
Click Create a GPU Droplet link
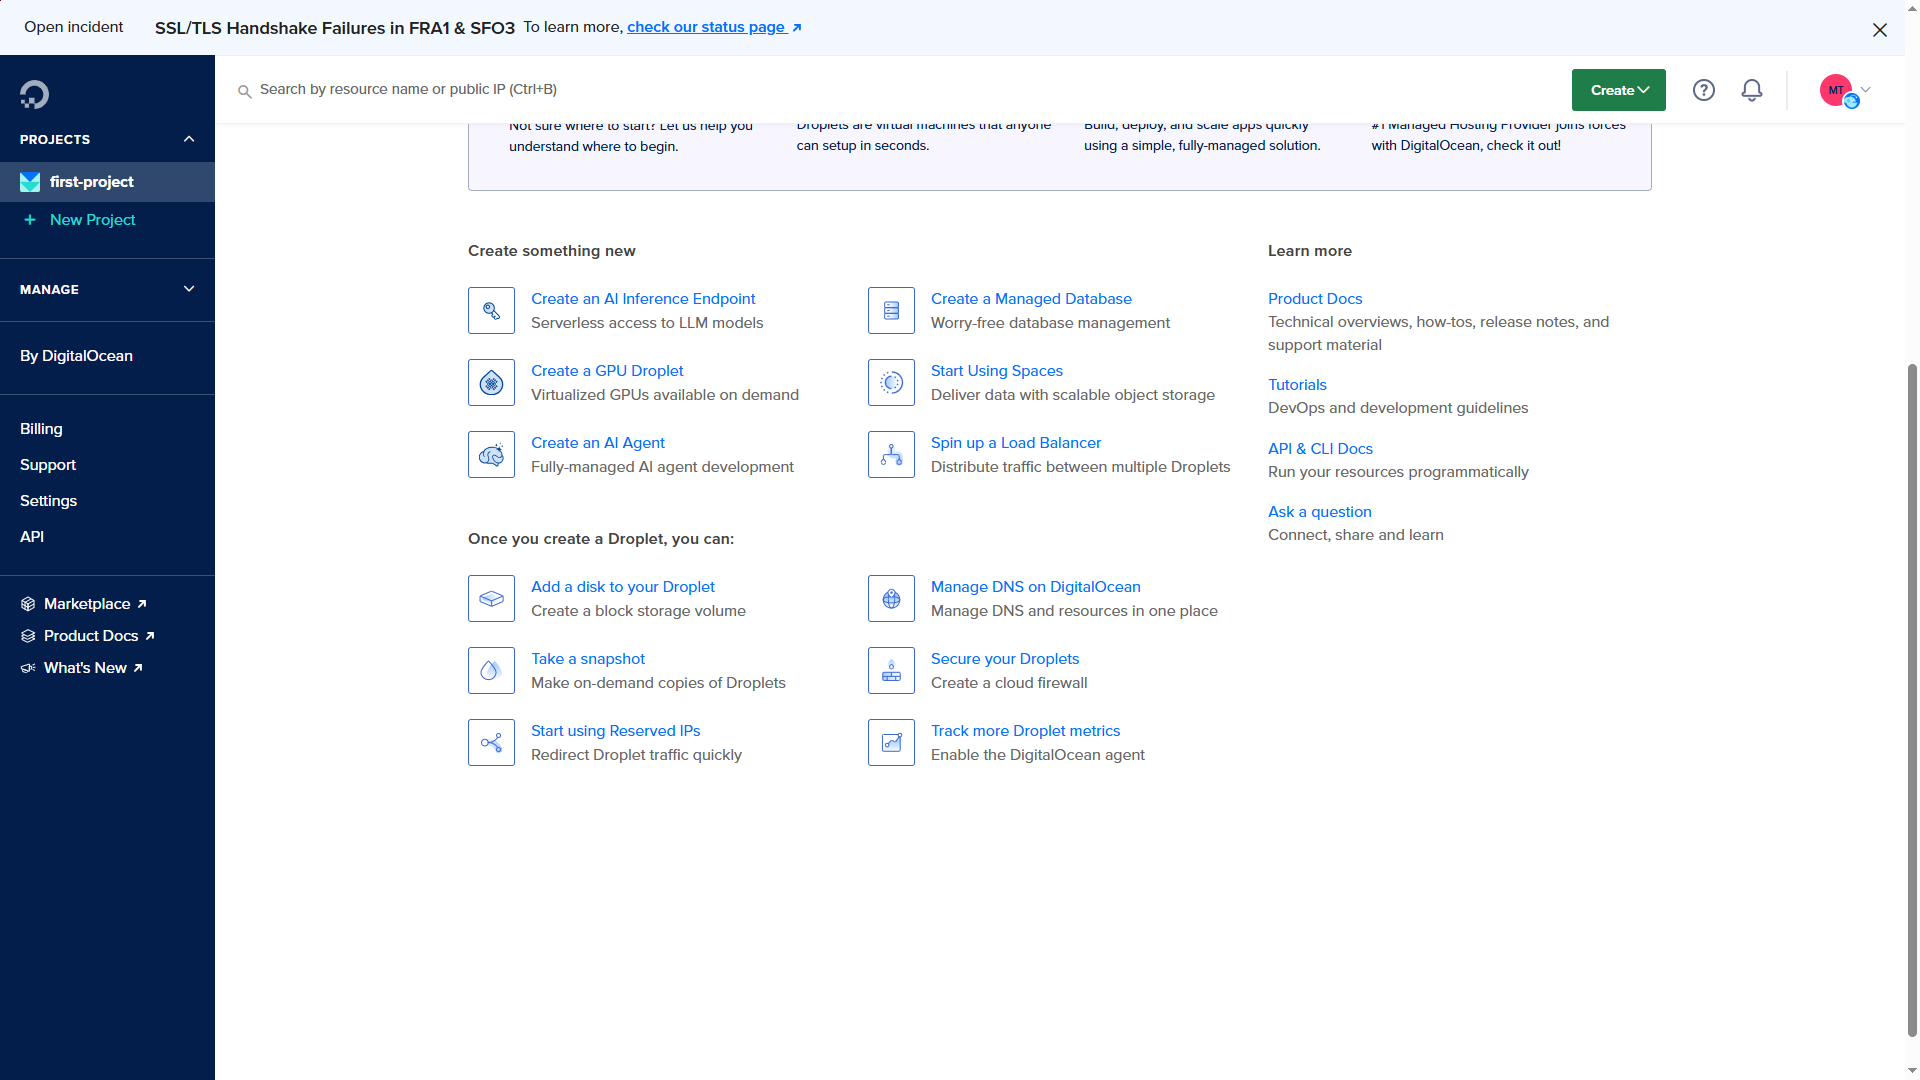tap(607, 371)
